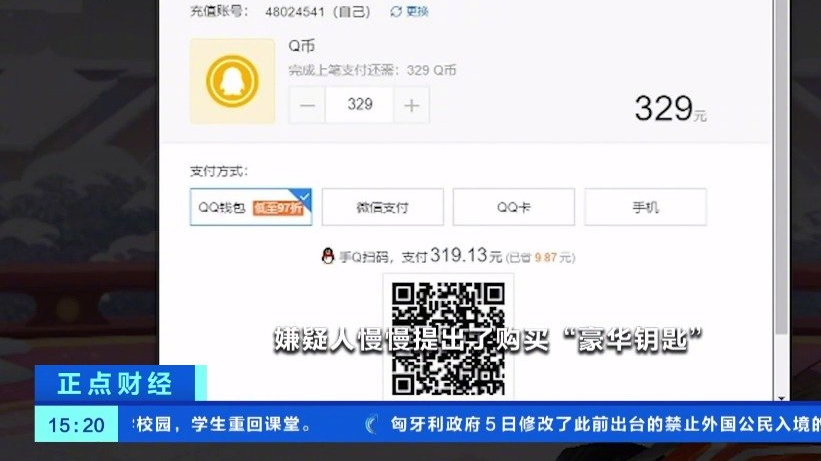
Task: Select 微信支付 payment method
Action: pos(383,207)
